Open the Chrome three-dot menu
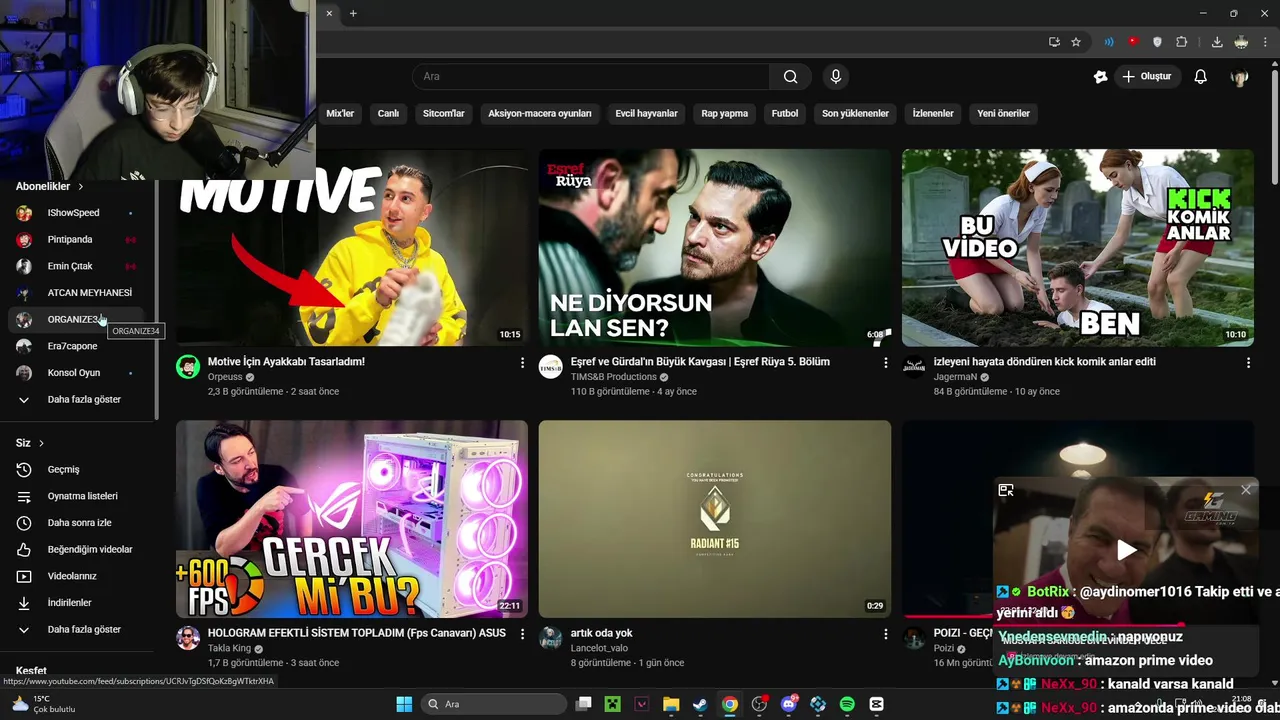The image size is (1280, 720). point(1265,42)
